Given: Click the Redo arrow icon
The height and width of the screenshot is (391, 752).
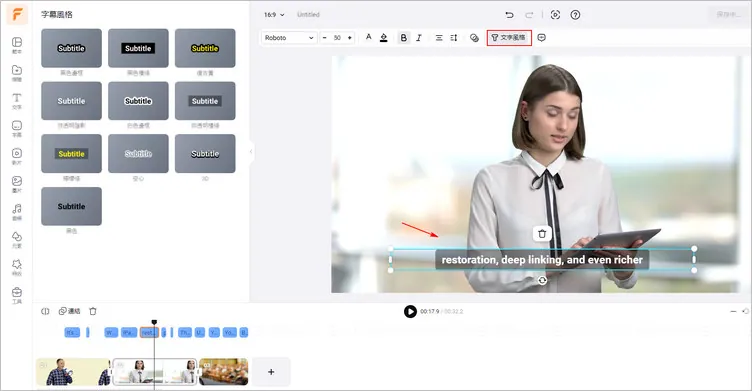Looking at the screenshot, I should point(529,15).
